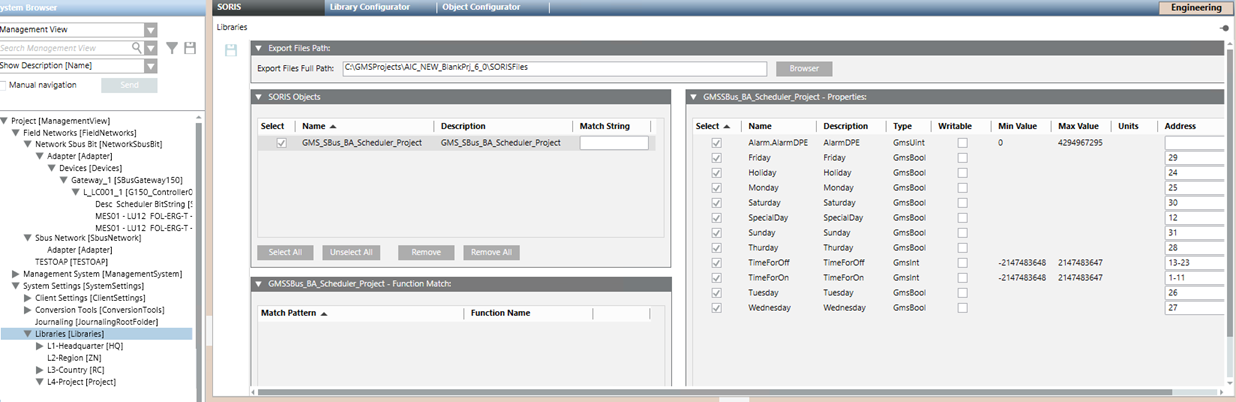The image size is (1236, 402).
Task: Expand L1-Headquarter [HQ] tree node
Action: (40, 345)
